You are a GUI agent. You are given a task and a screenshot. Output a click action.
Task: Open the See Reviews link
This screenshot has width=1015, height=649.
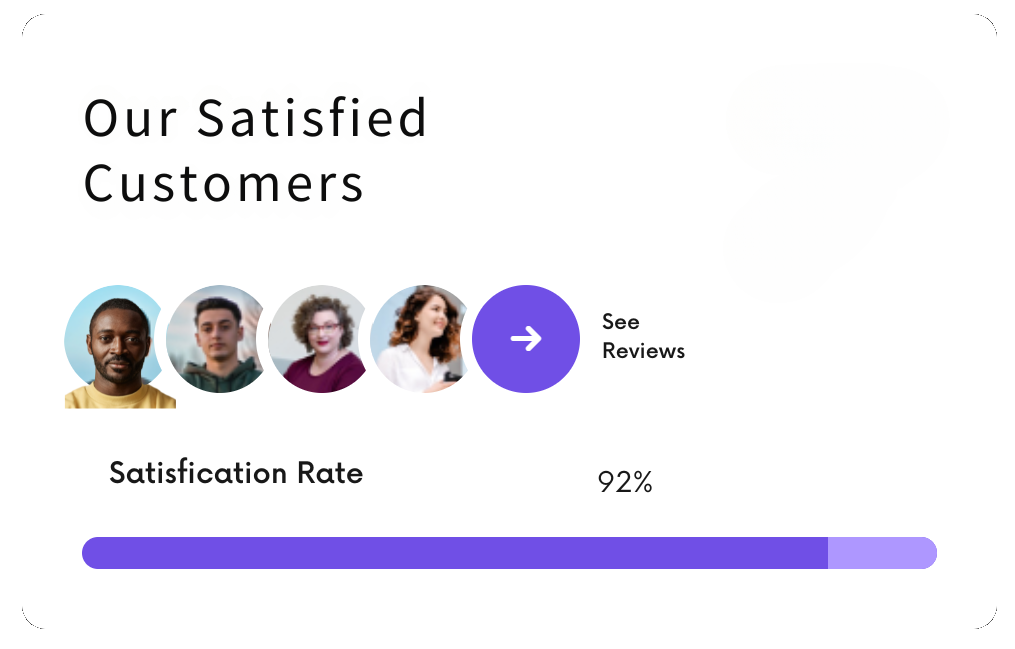coord(643,336)
